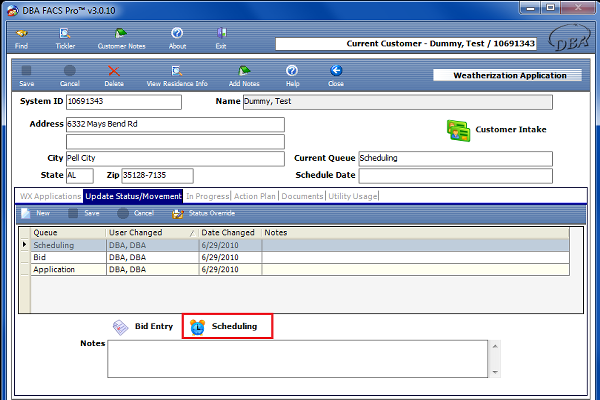Viewport: 600px width, 400px height.
Task: Minimize the DBA FACS Pro window
Action: pos(530,8)
